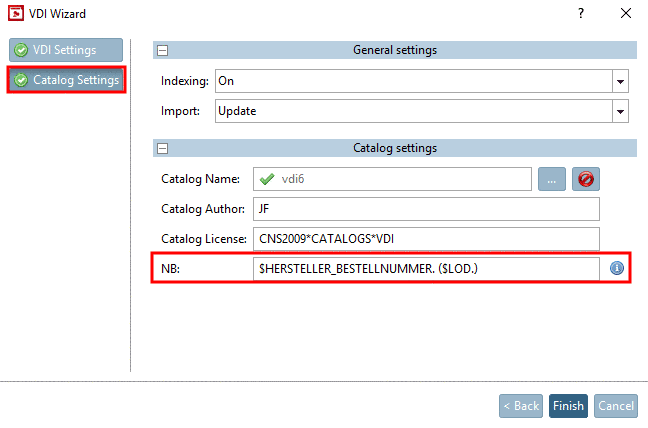This screenshot has height=428, width=648.
Task: Click the green checkmark in Catalog Name field
Action: [x=266, y=179]
